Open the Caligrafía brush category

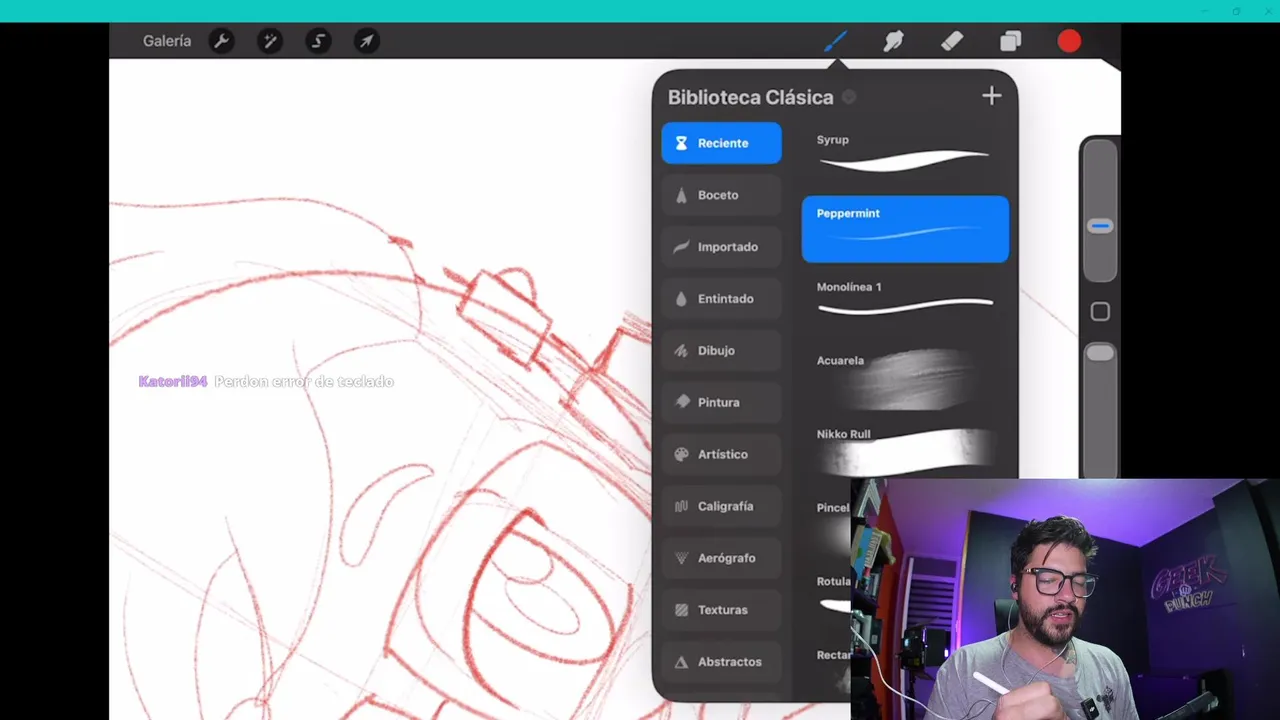pos(721,506)
